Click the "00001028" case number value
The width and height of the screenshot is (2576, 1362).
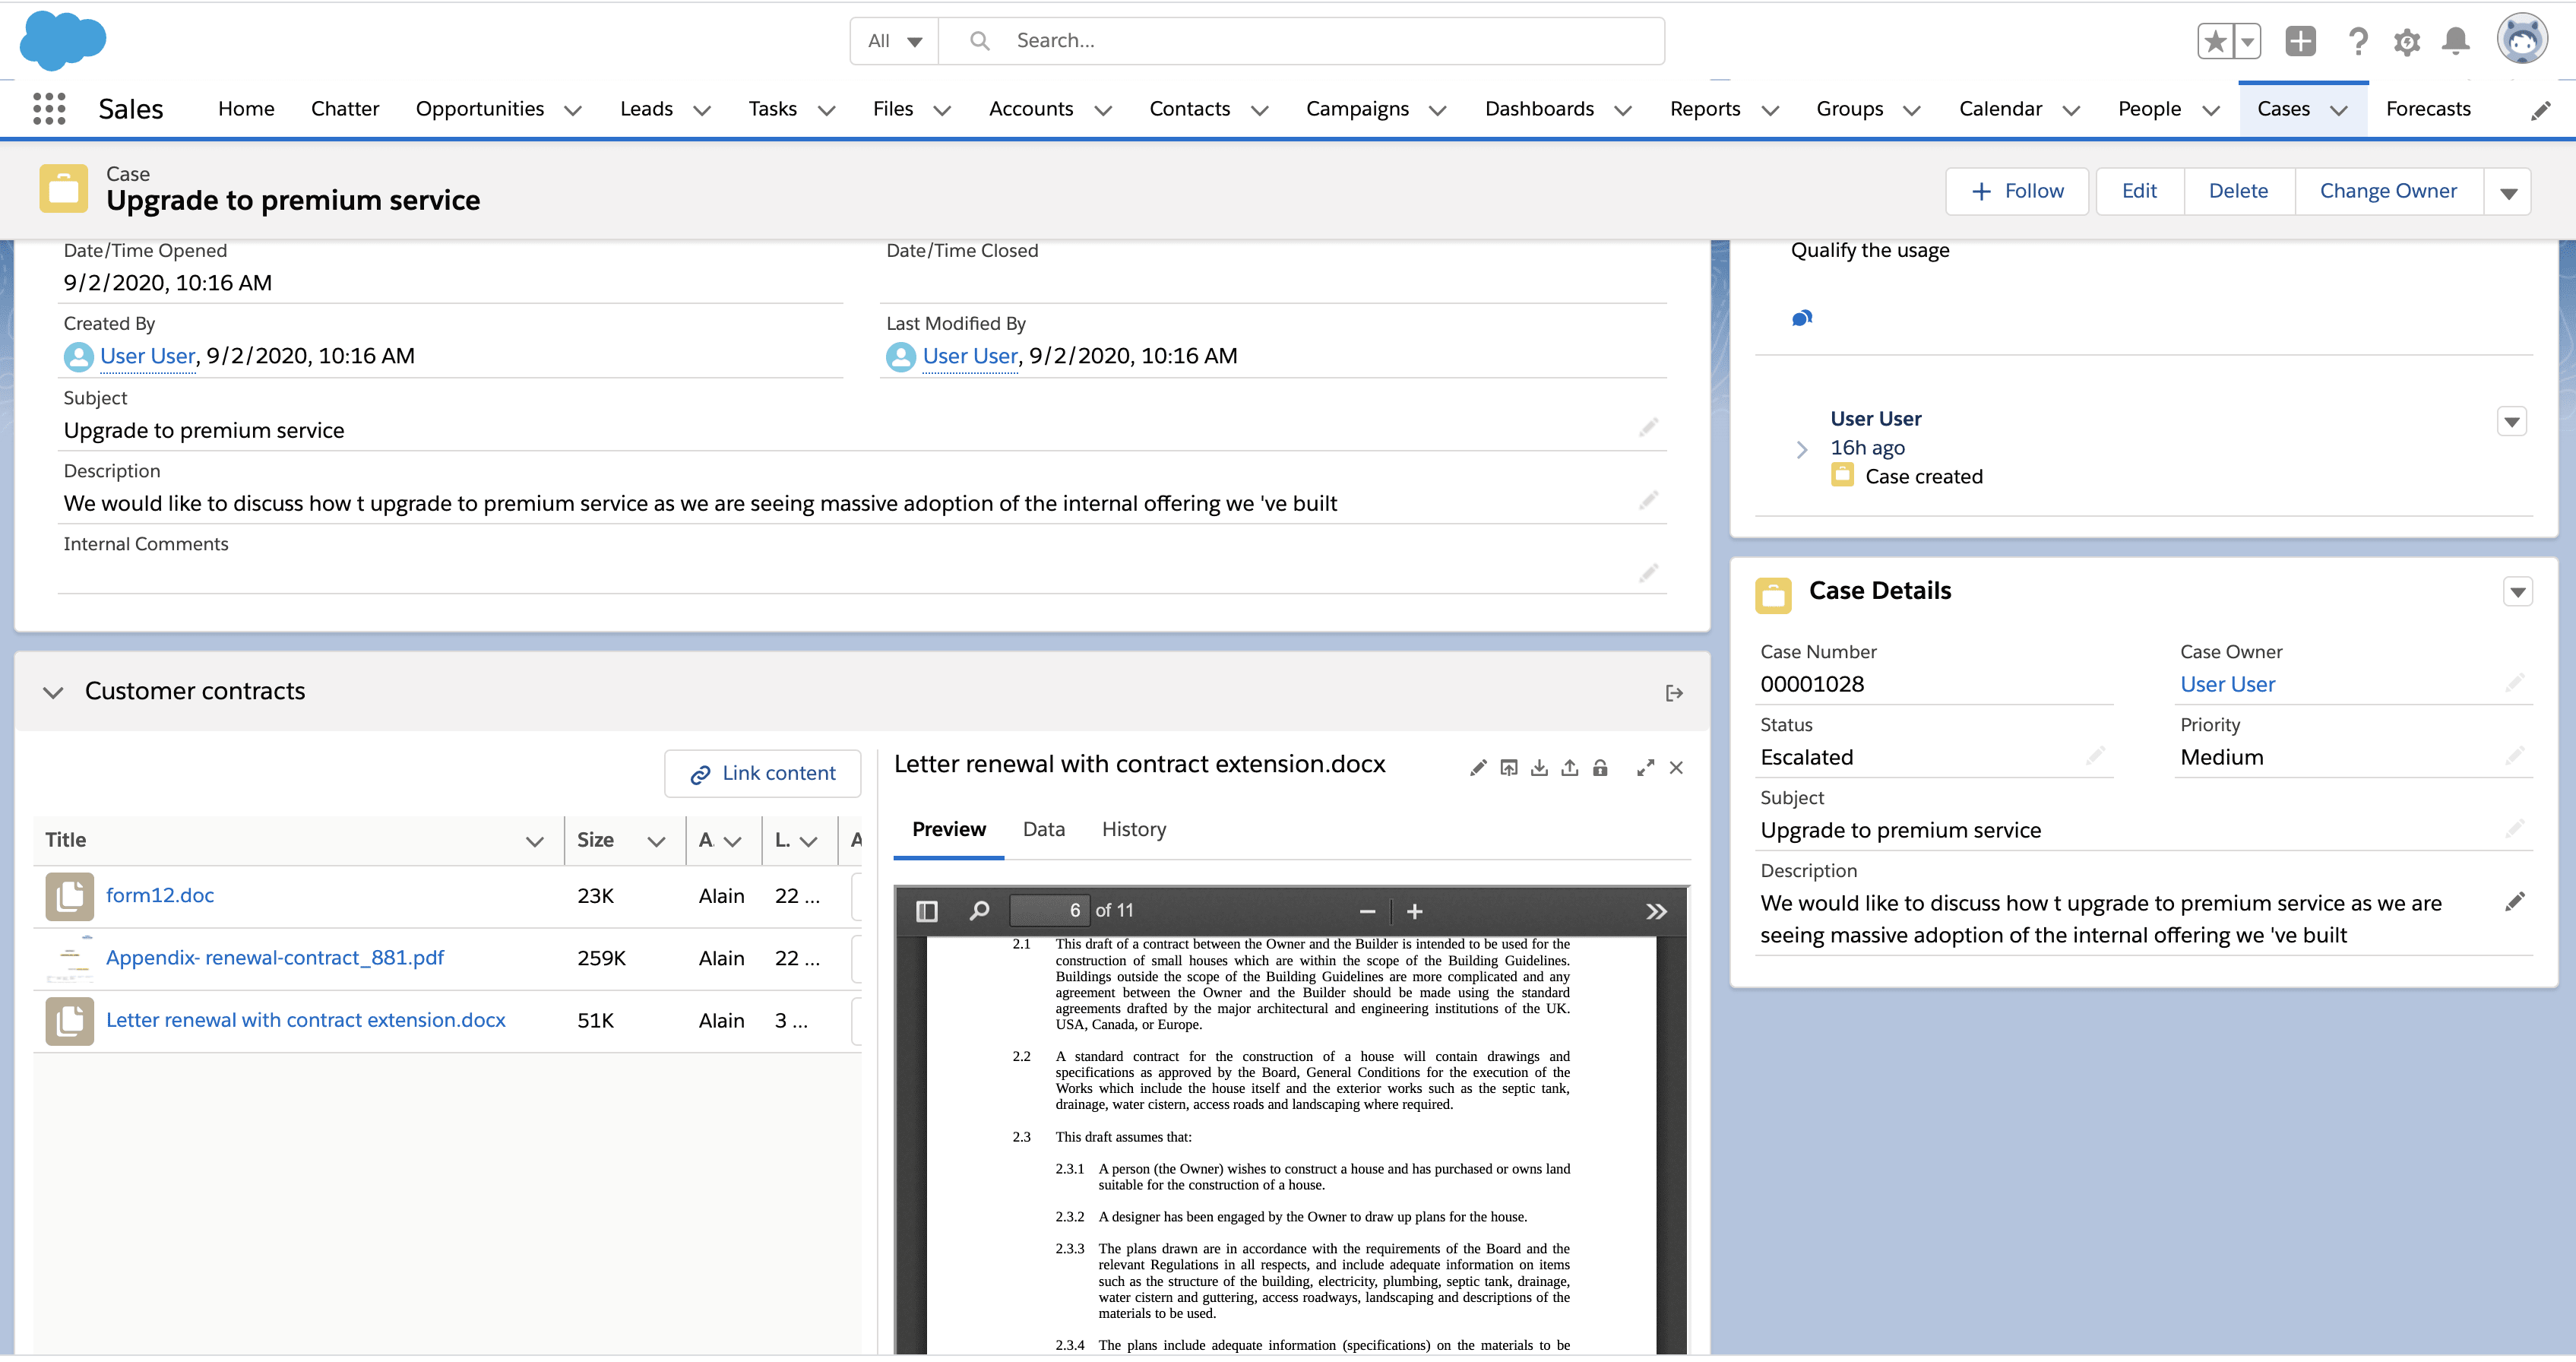click(x=1812, y=685)
